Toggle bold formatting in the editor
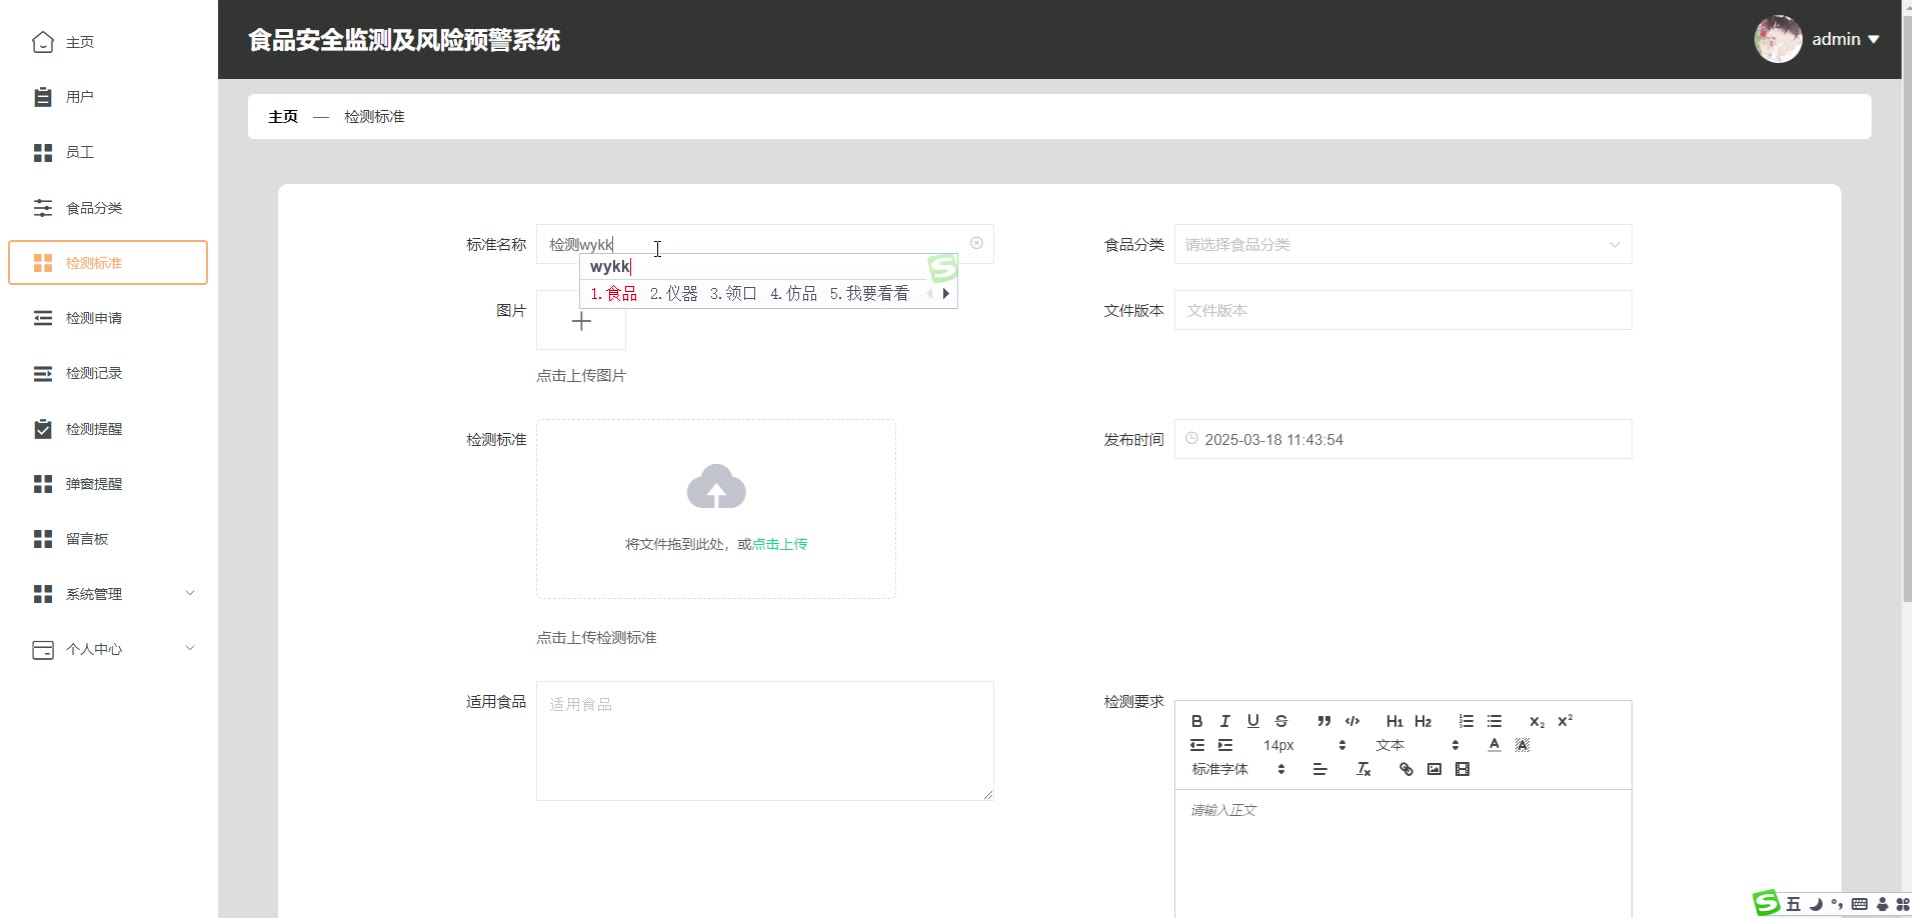This screenshot has width=1912, height=918. 1197,721
